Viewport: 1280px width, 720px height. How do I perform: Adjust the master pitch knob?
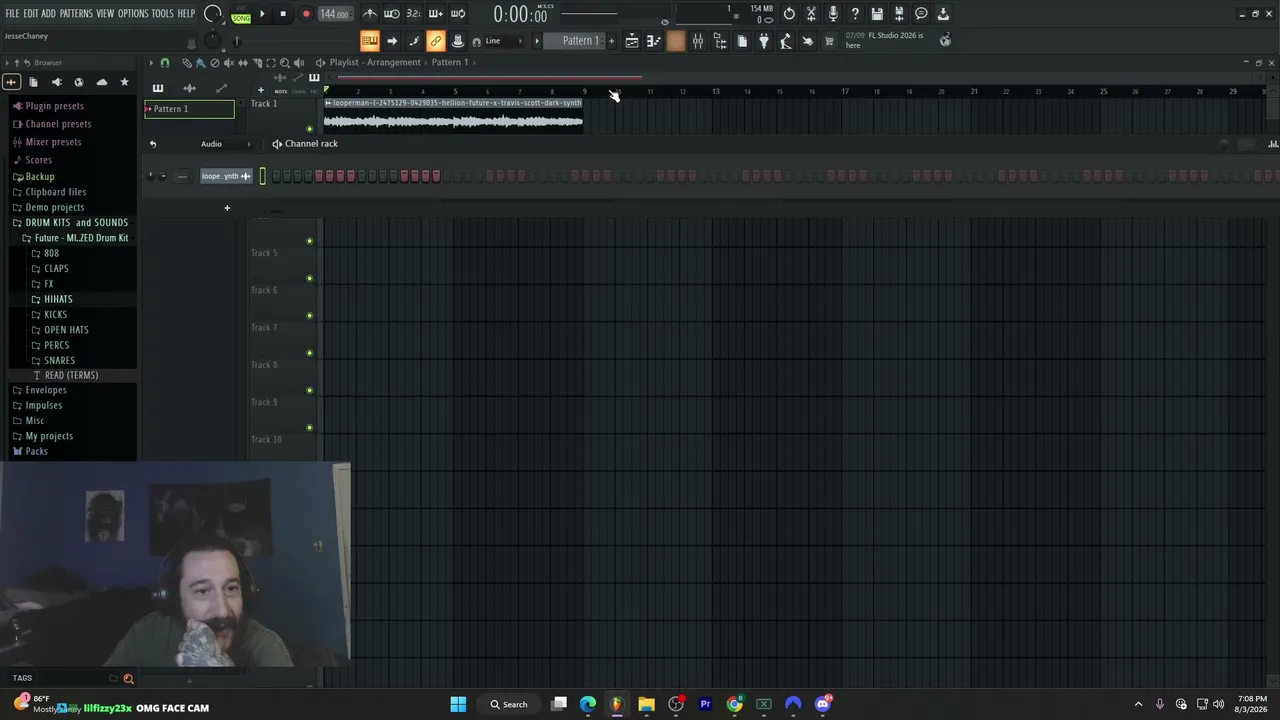[213, 40]
